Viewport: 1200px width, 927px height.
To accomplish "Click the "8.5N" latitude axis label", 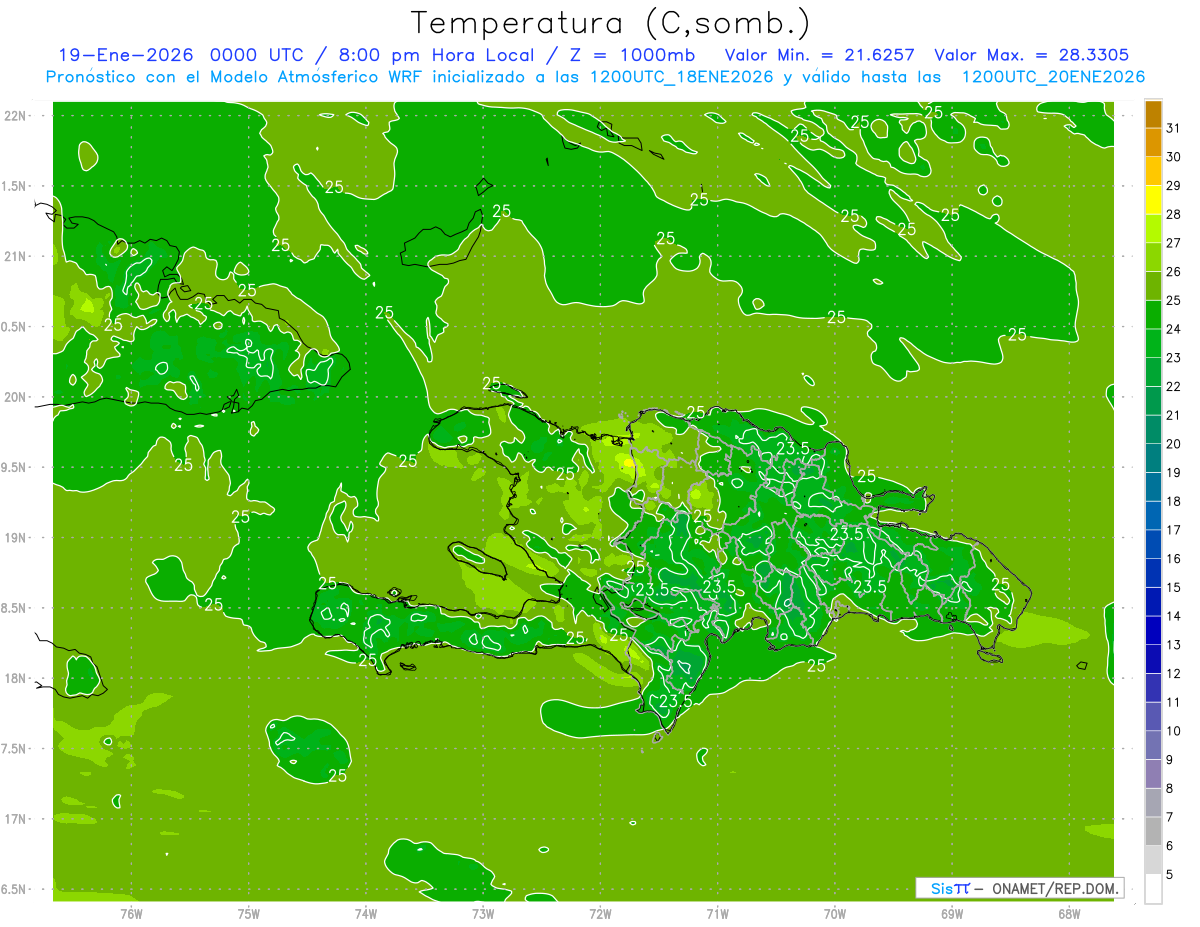I will [x=16, y=608].
